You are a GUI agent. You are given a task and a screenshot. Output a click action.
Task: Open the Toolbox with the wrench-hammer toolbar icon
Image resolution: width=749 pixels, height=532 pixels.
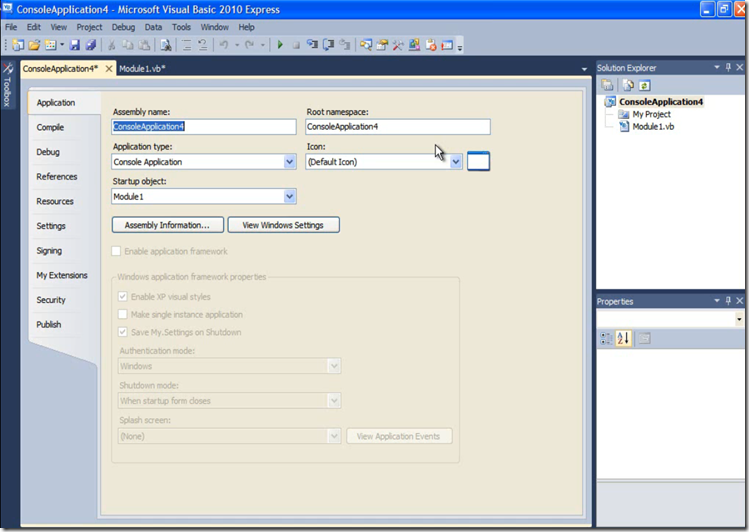398,45
